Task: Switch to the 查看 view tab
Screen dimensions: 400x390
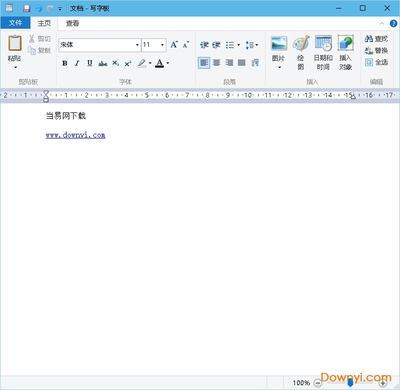Action: (72, 23)
